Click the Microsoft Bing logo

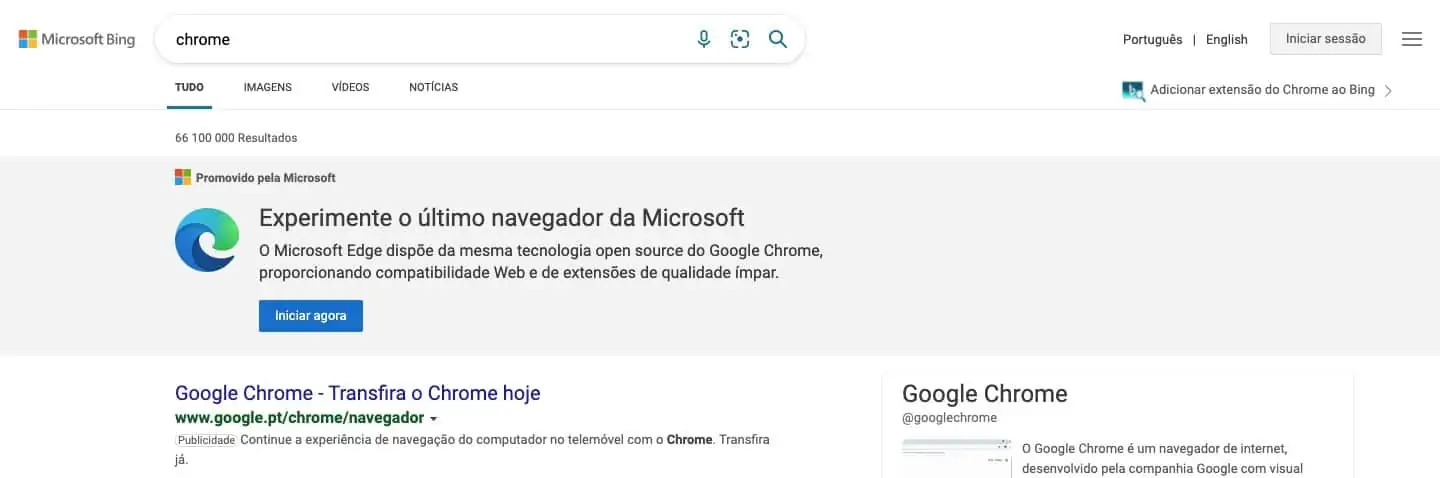(x=77, y=39)
